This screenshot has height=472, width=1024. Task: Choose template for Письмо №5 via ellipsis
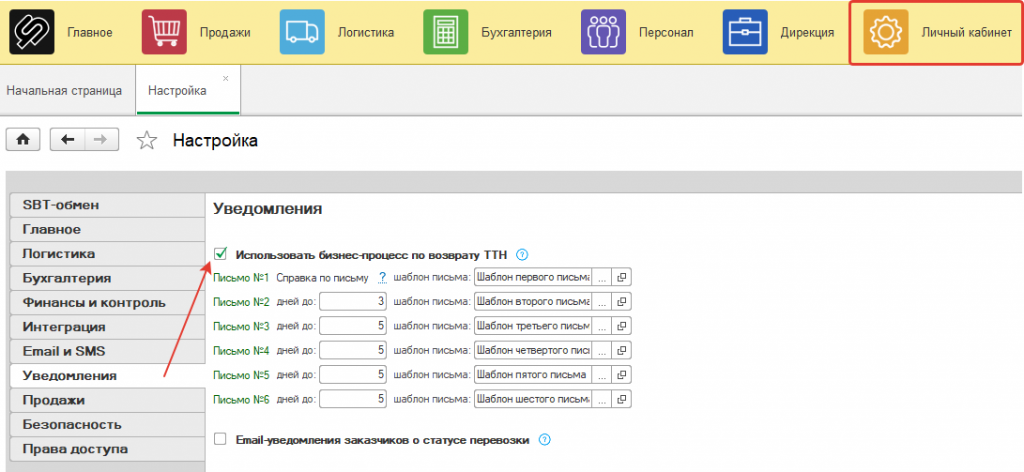tap(601, 374)
